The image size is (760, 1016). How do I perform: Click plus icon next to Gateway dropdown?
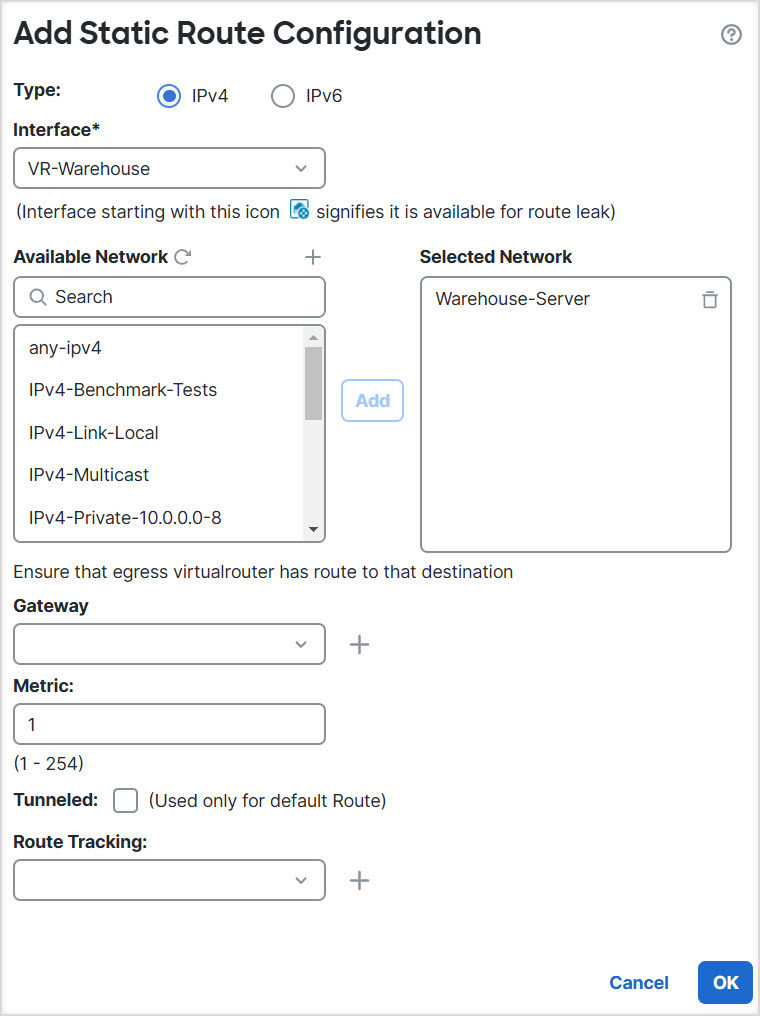point(359,644)
